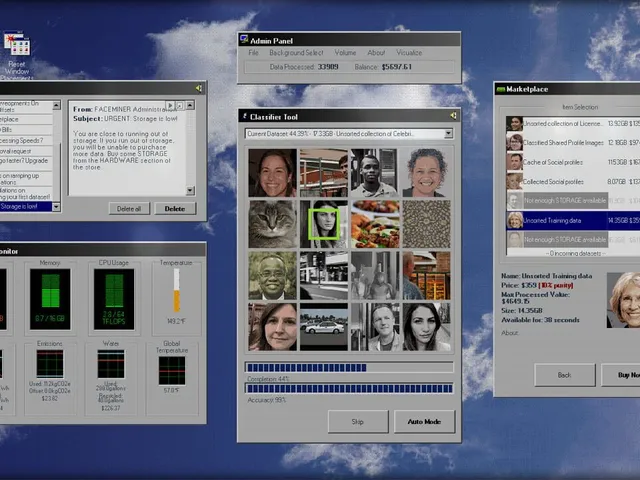Open the Volume menu in Admin Panel
The width and height of the screenshot is (640, 480).
click(x=345, y=53)
